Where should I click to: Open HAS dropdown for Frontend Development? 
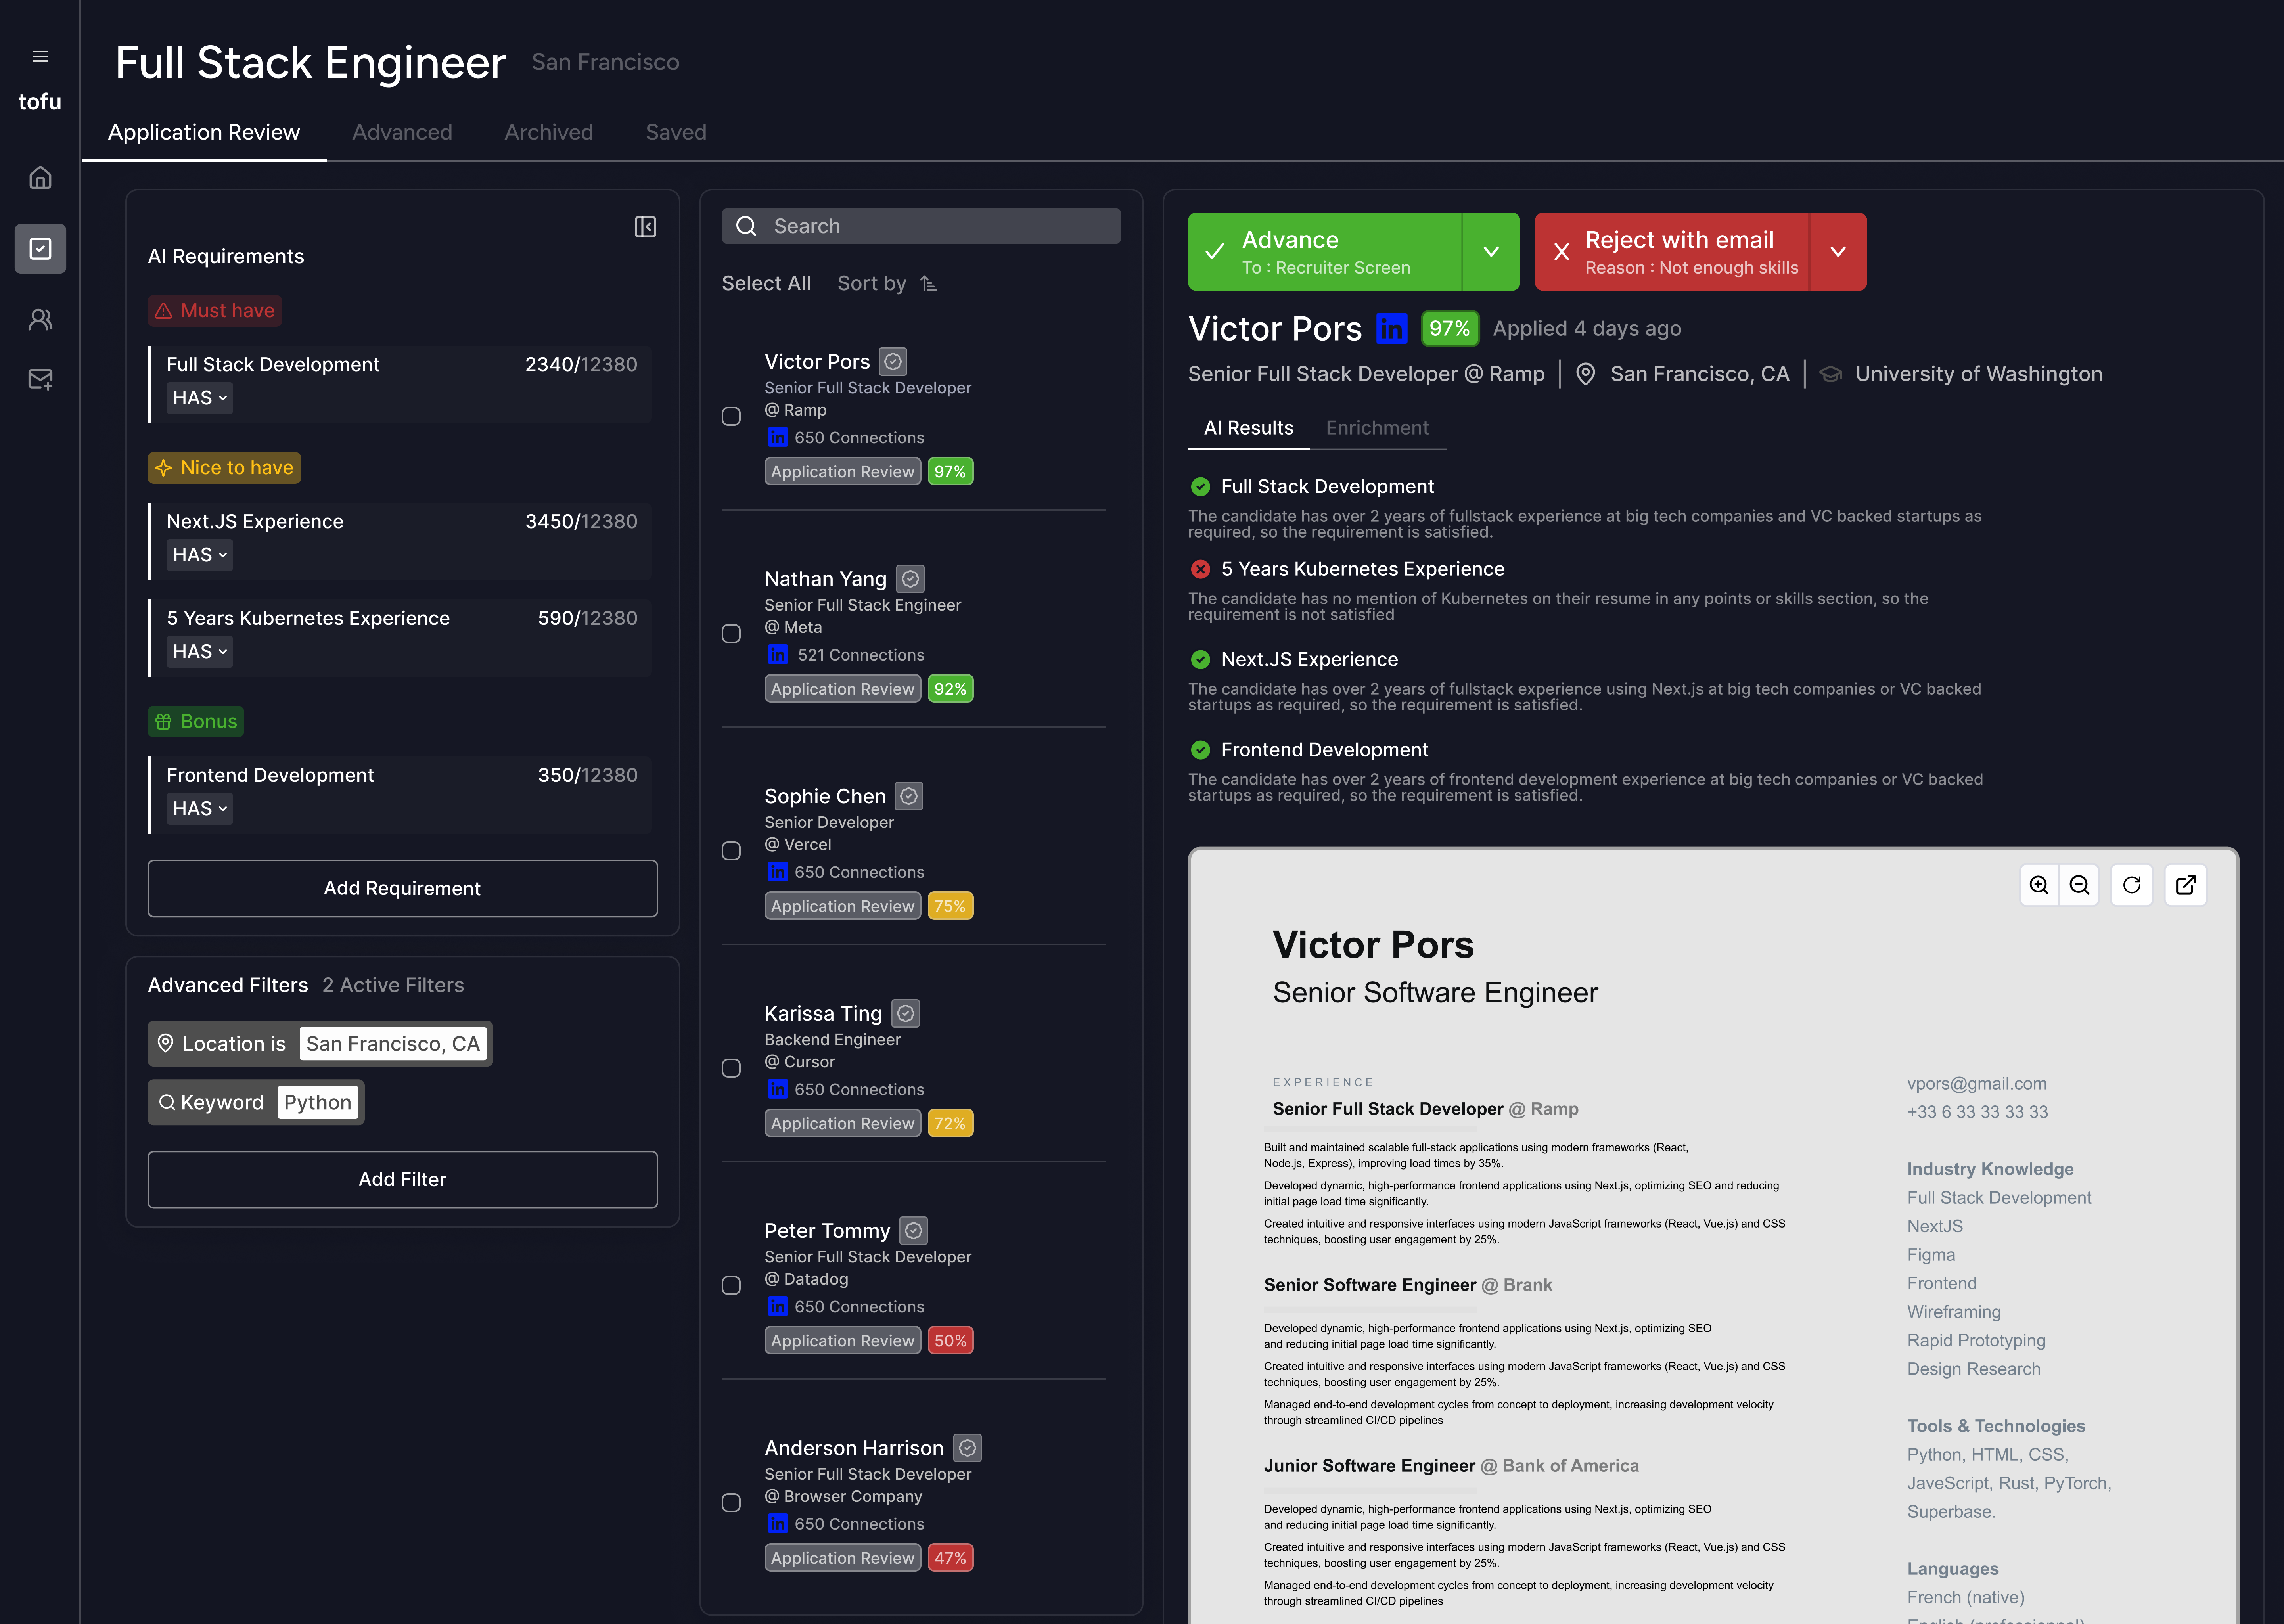point(199,809)
